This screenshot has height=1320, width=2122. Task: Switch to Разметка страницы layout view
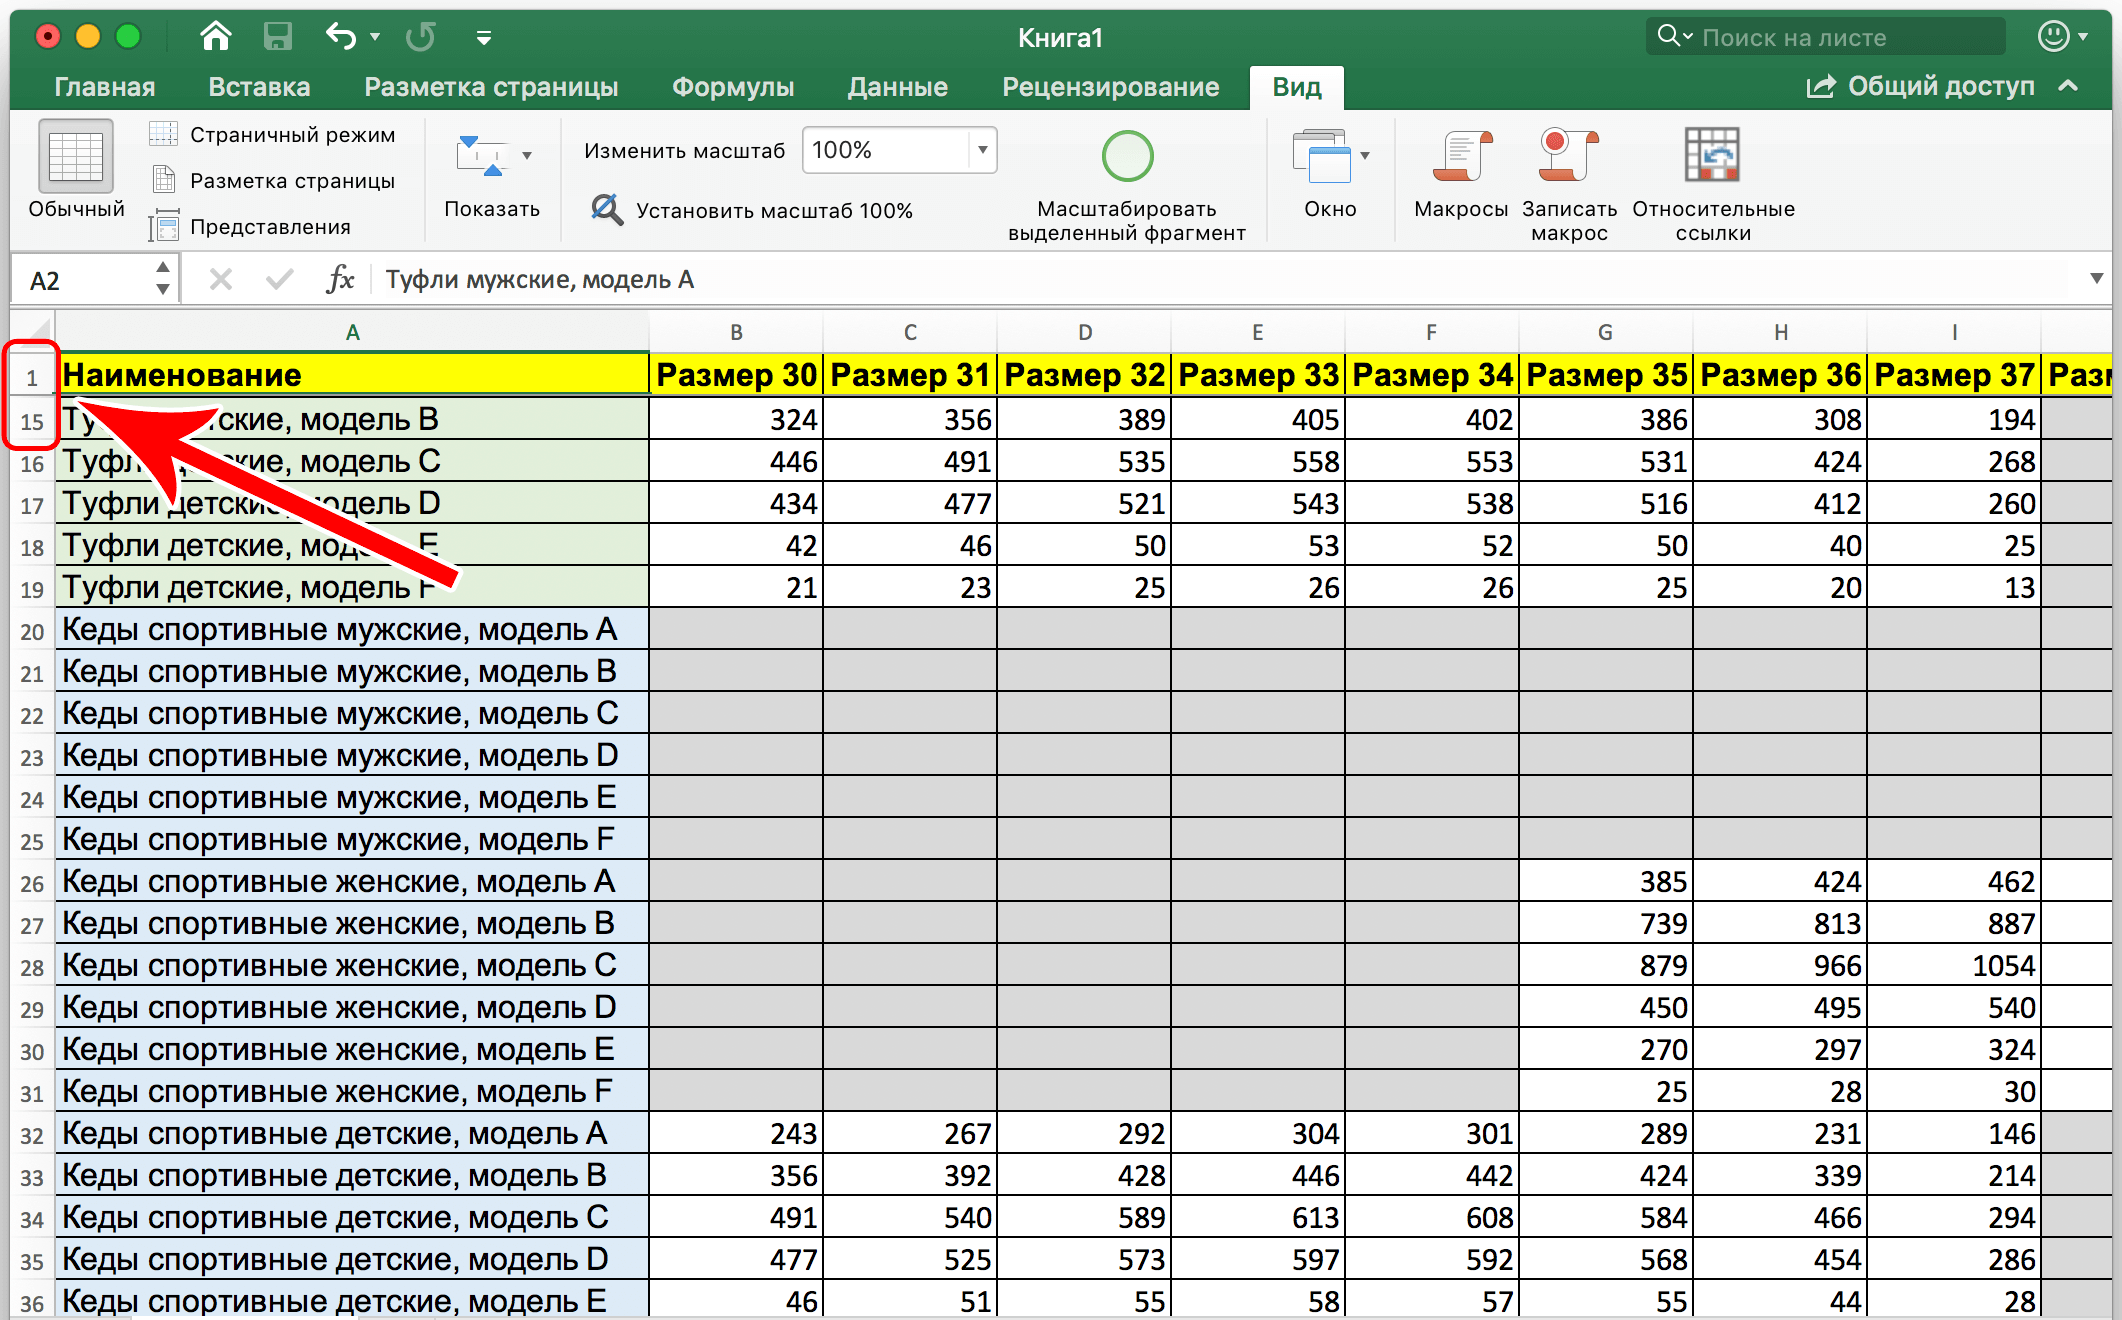[x=272, y=181]
